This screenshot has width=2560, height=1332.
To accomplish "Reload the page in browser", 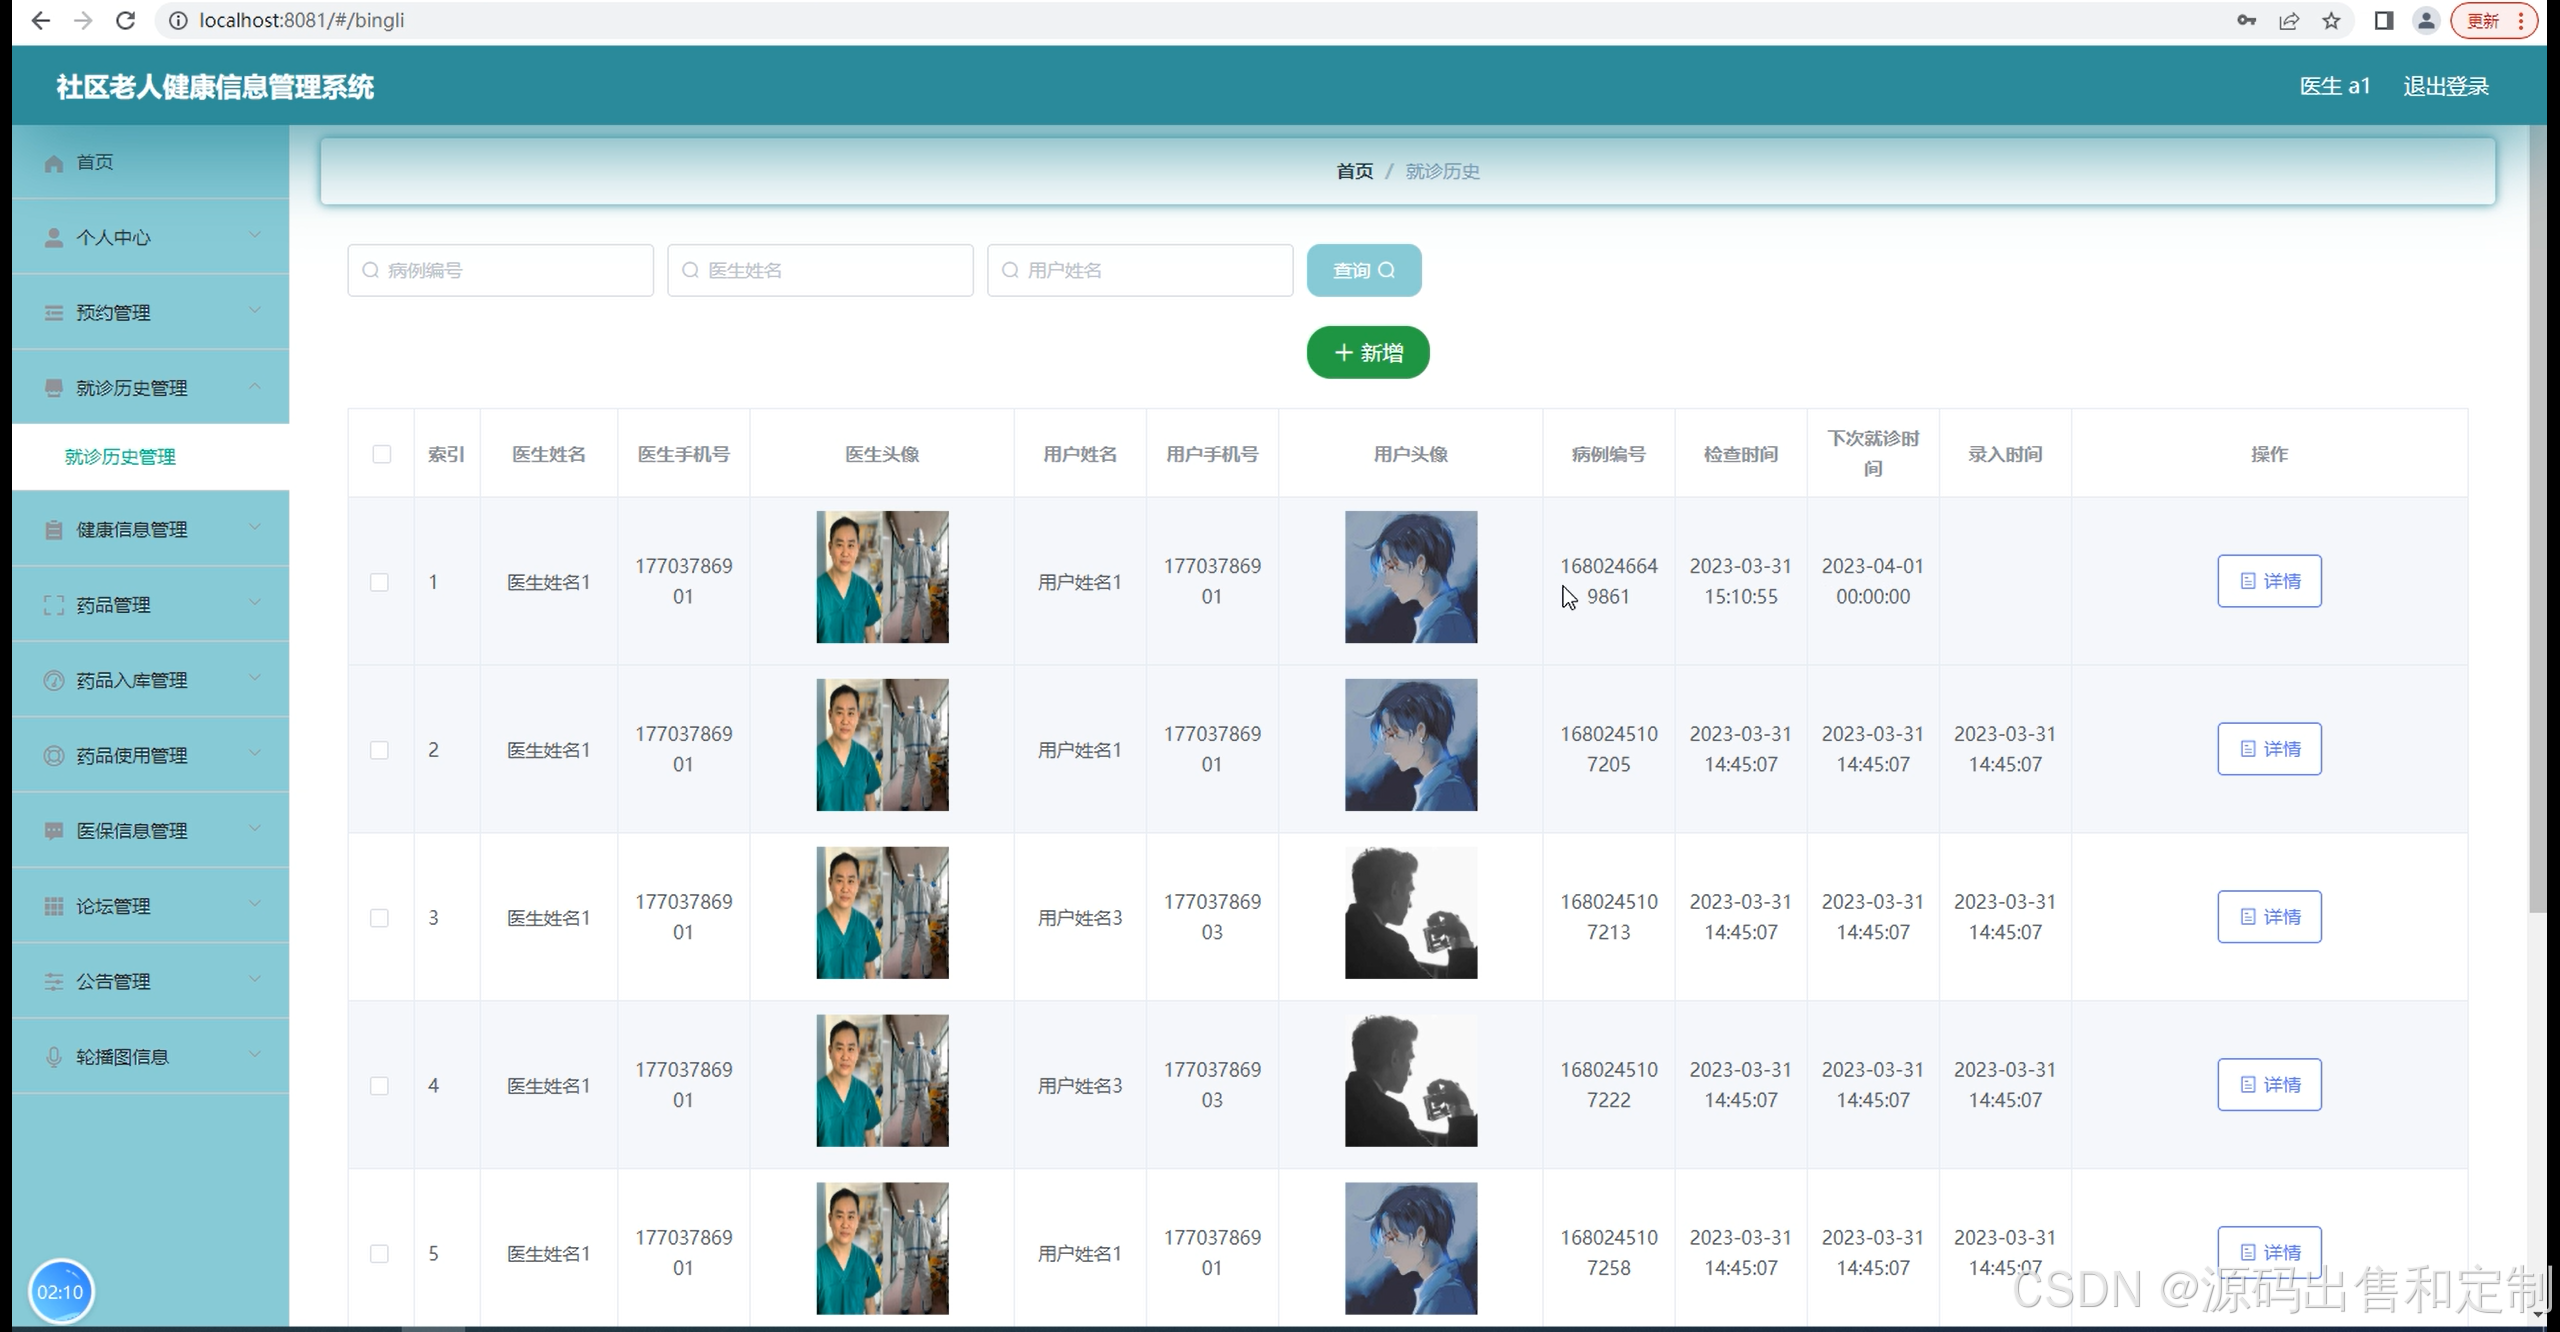I will [125, 21].
